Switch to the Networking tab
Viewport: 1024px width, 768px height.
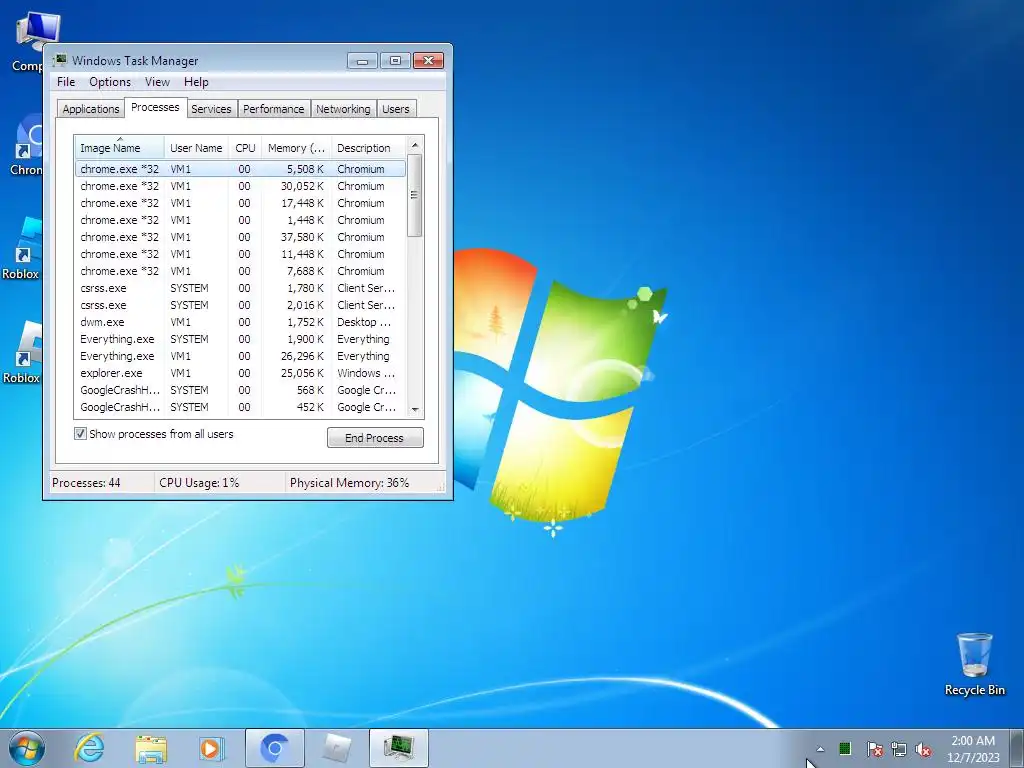point(343,109)
